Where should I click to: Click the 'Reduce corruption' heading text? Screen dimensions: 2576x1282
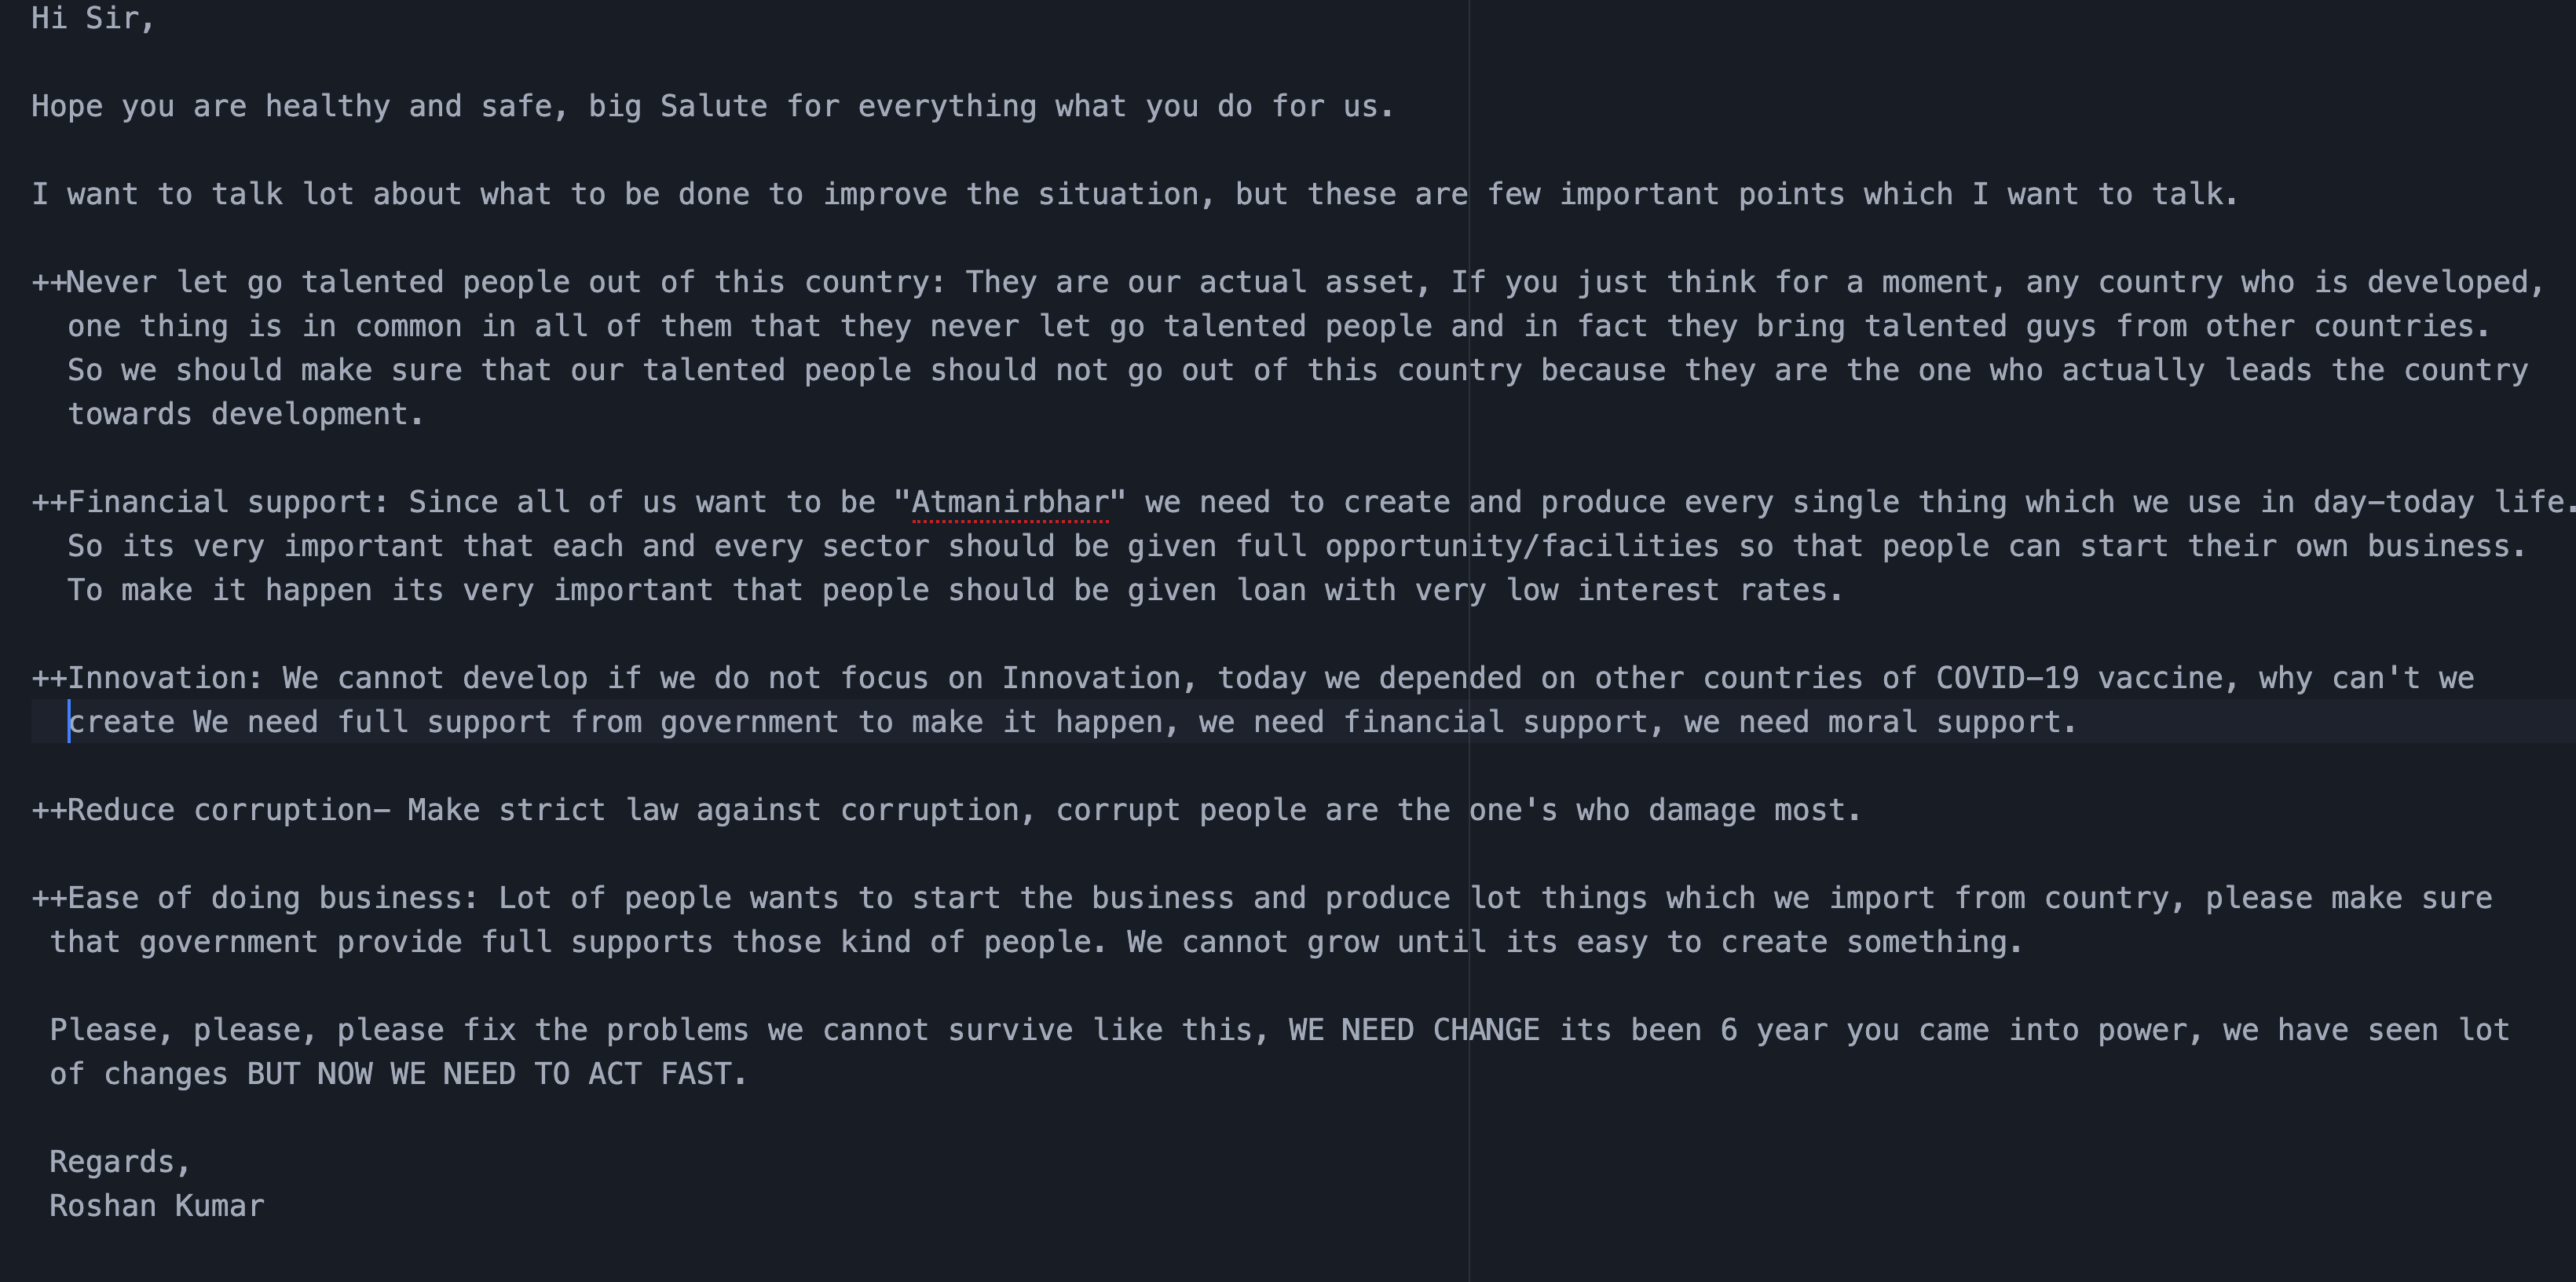coord(220,810)
